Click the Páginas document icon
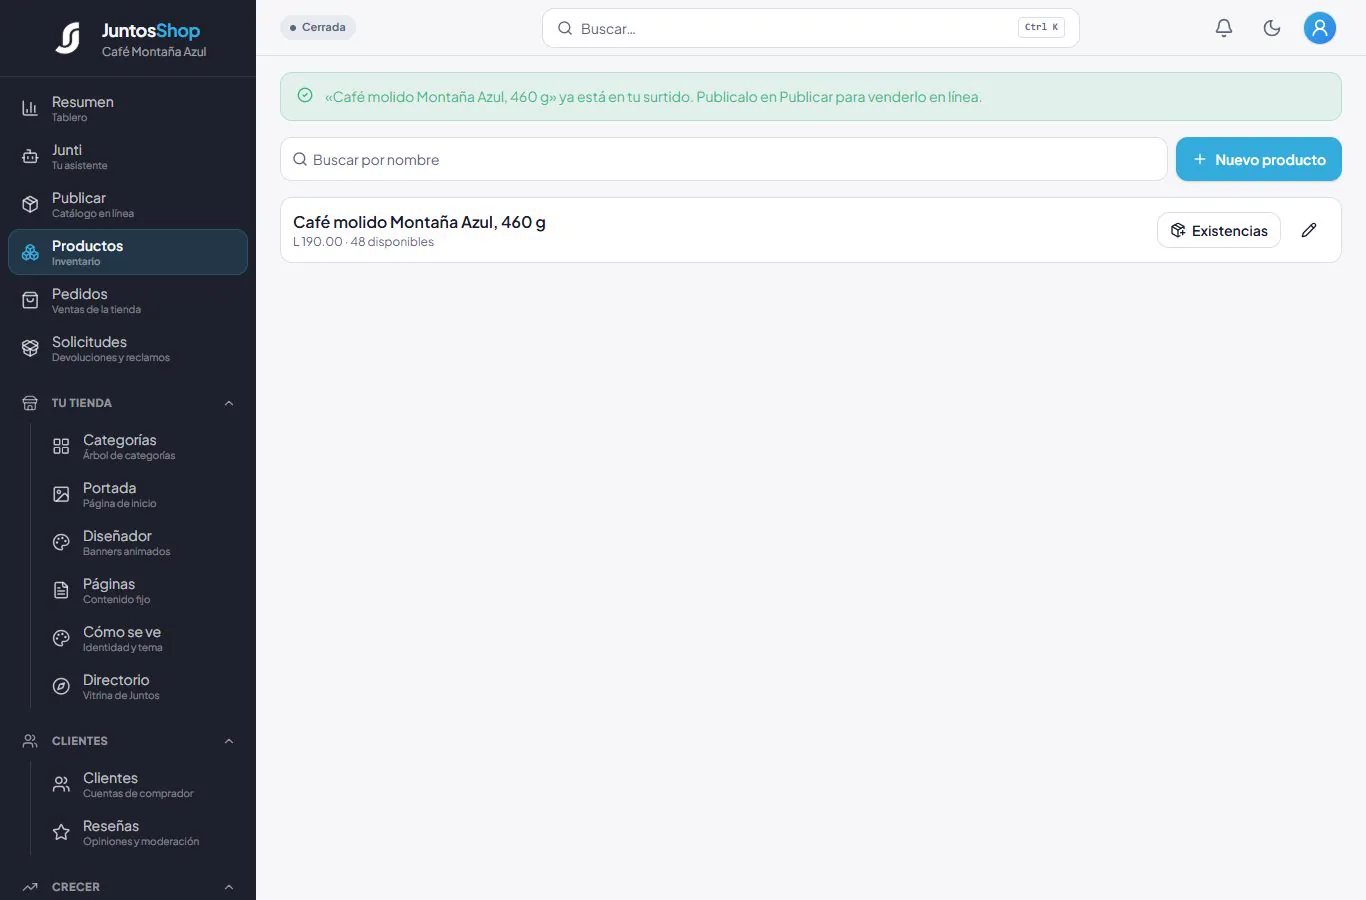Screen dimensions: 1366x900 click(x=61, y=590)
